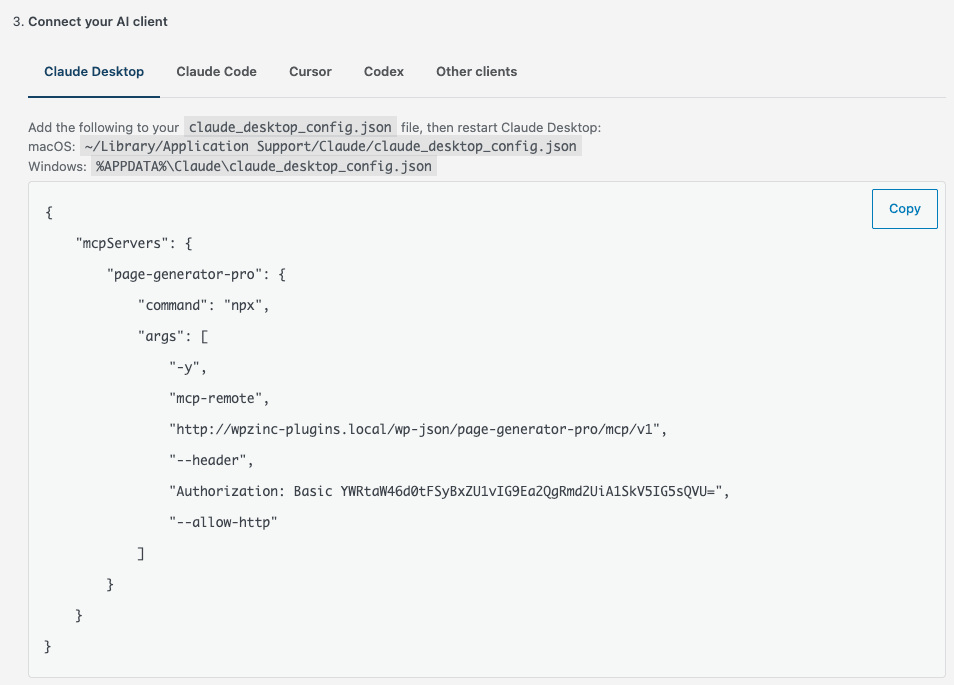Screen dimensions: 954x685
Task: Click the Windows %APPDATA% config path
Action: pyautogui.click(x=264, y=166)
